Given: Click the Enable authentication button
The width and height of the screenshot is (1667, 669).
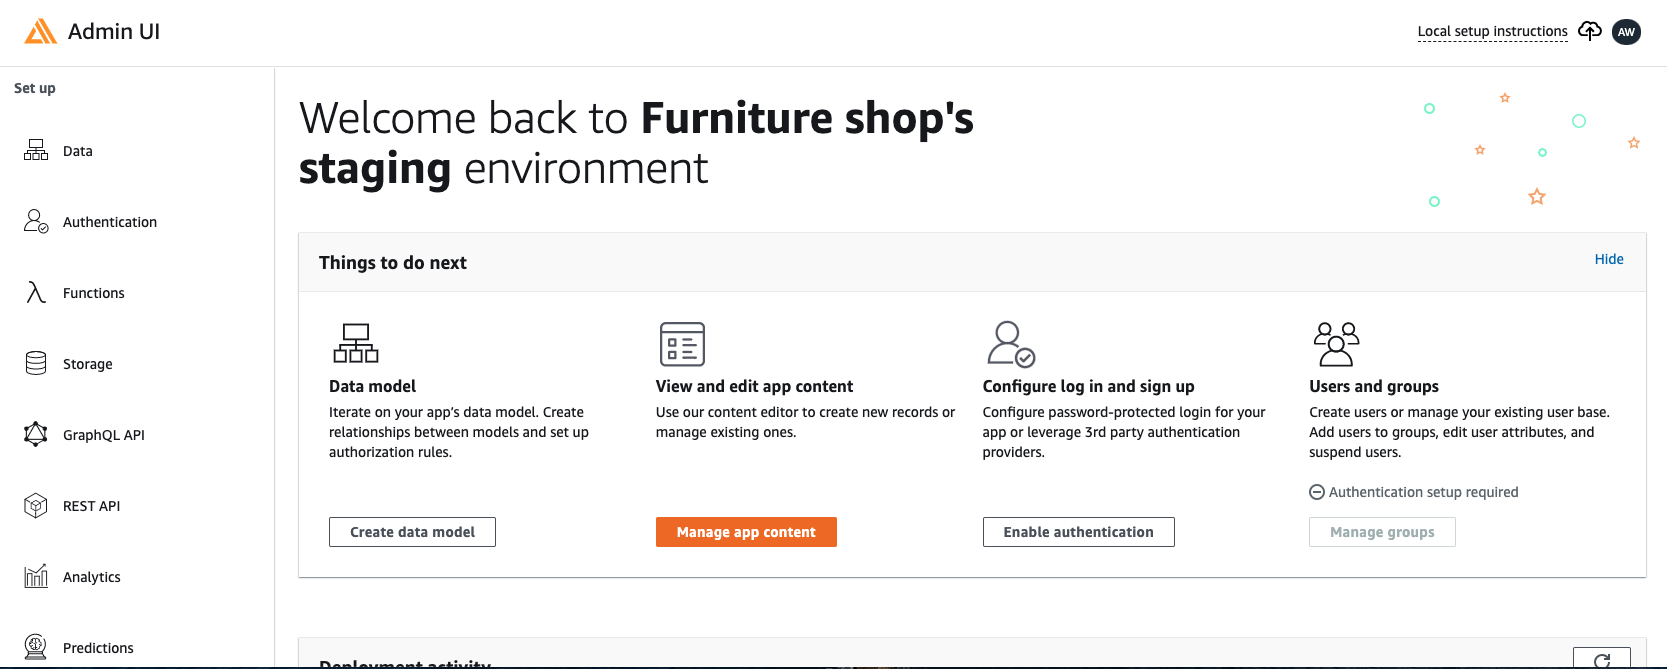Looking at the screenshot, I should [x=1078, y=532].
